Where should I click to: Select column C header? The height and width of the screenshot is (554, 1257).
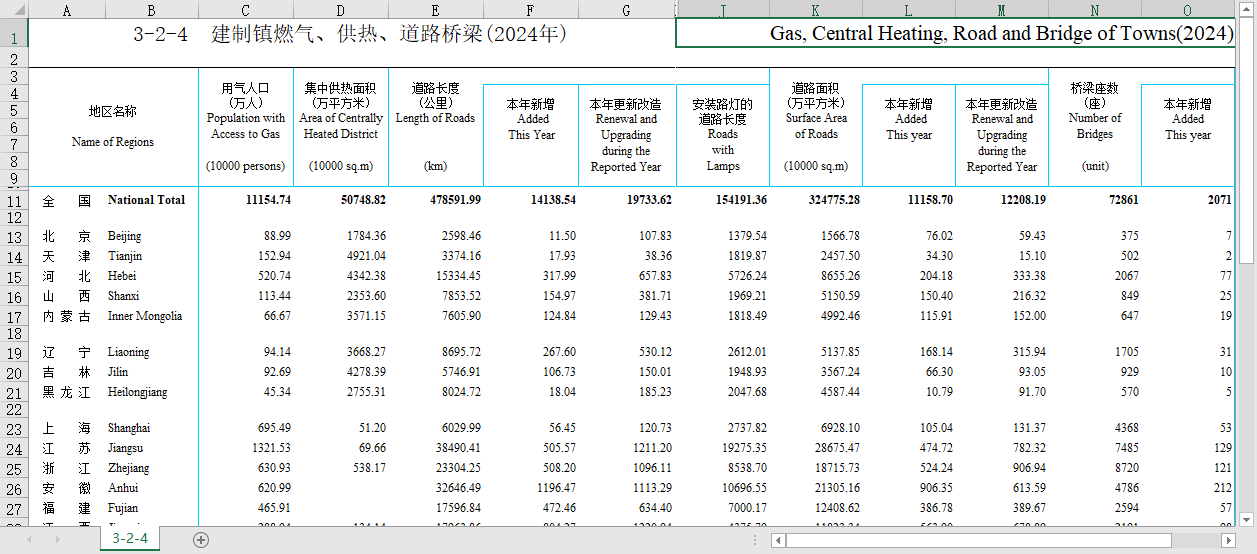(x=245, y=10)
